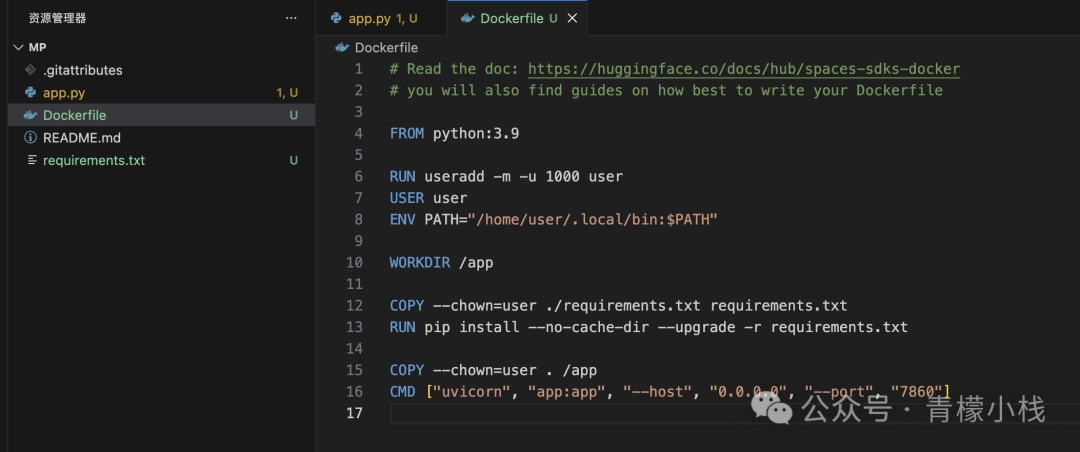
Task: Click 'pip install' on line 13
Action: click(x=472, y=327)
